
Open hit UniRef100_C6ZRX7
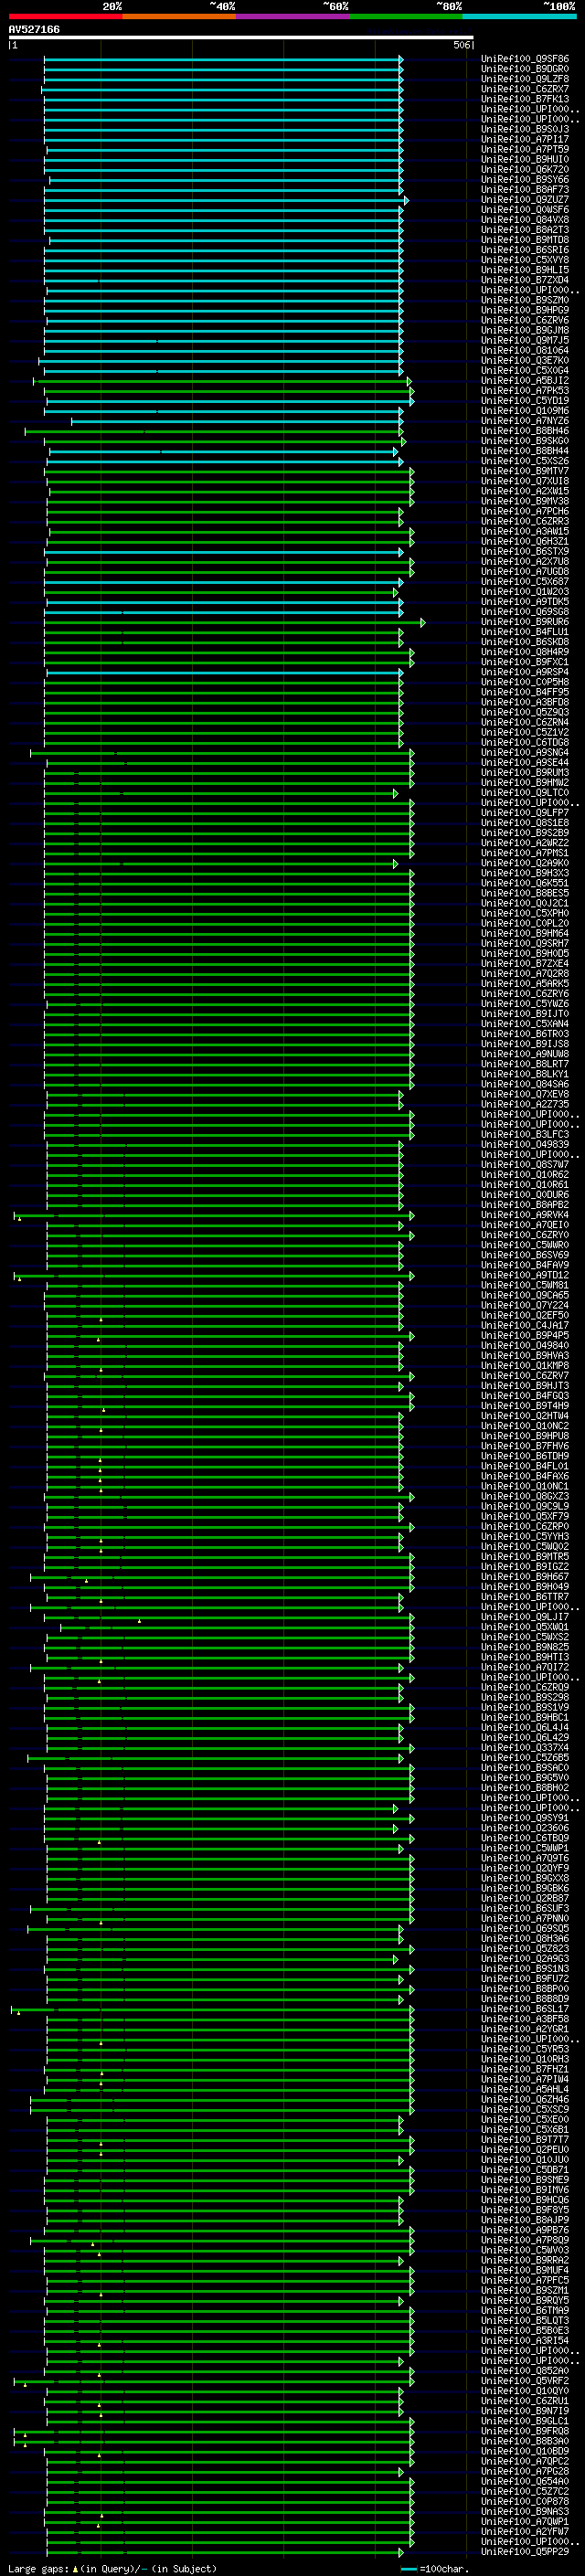click(525, 89)
